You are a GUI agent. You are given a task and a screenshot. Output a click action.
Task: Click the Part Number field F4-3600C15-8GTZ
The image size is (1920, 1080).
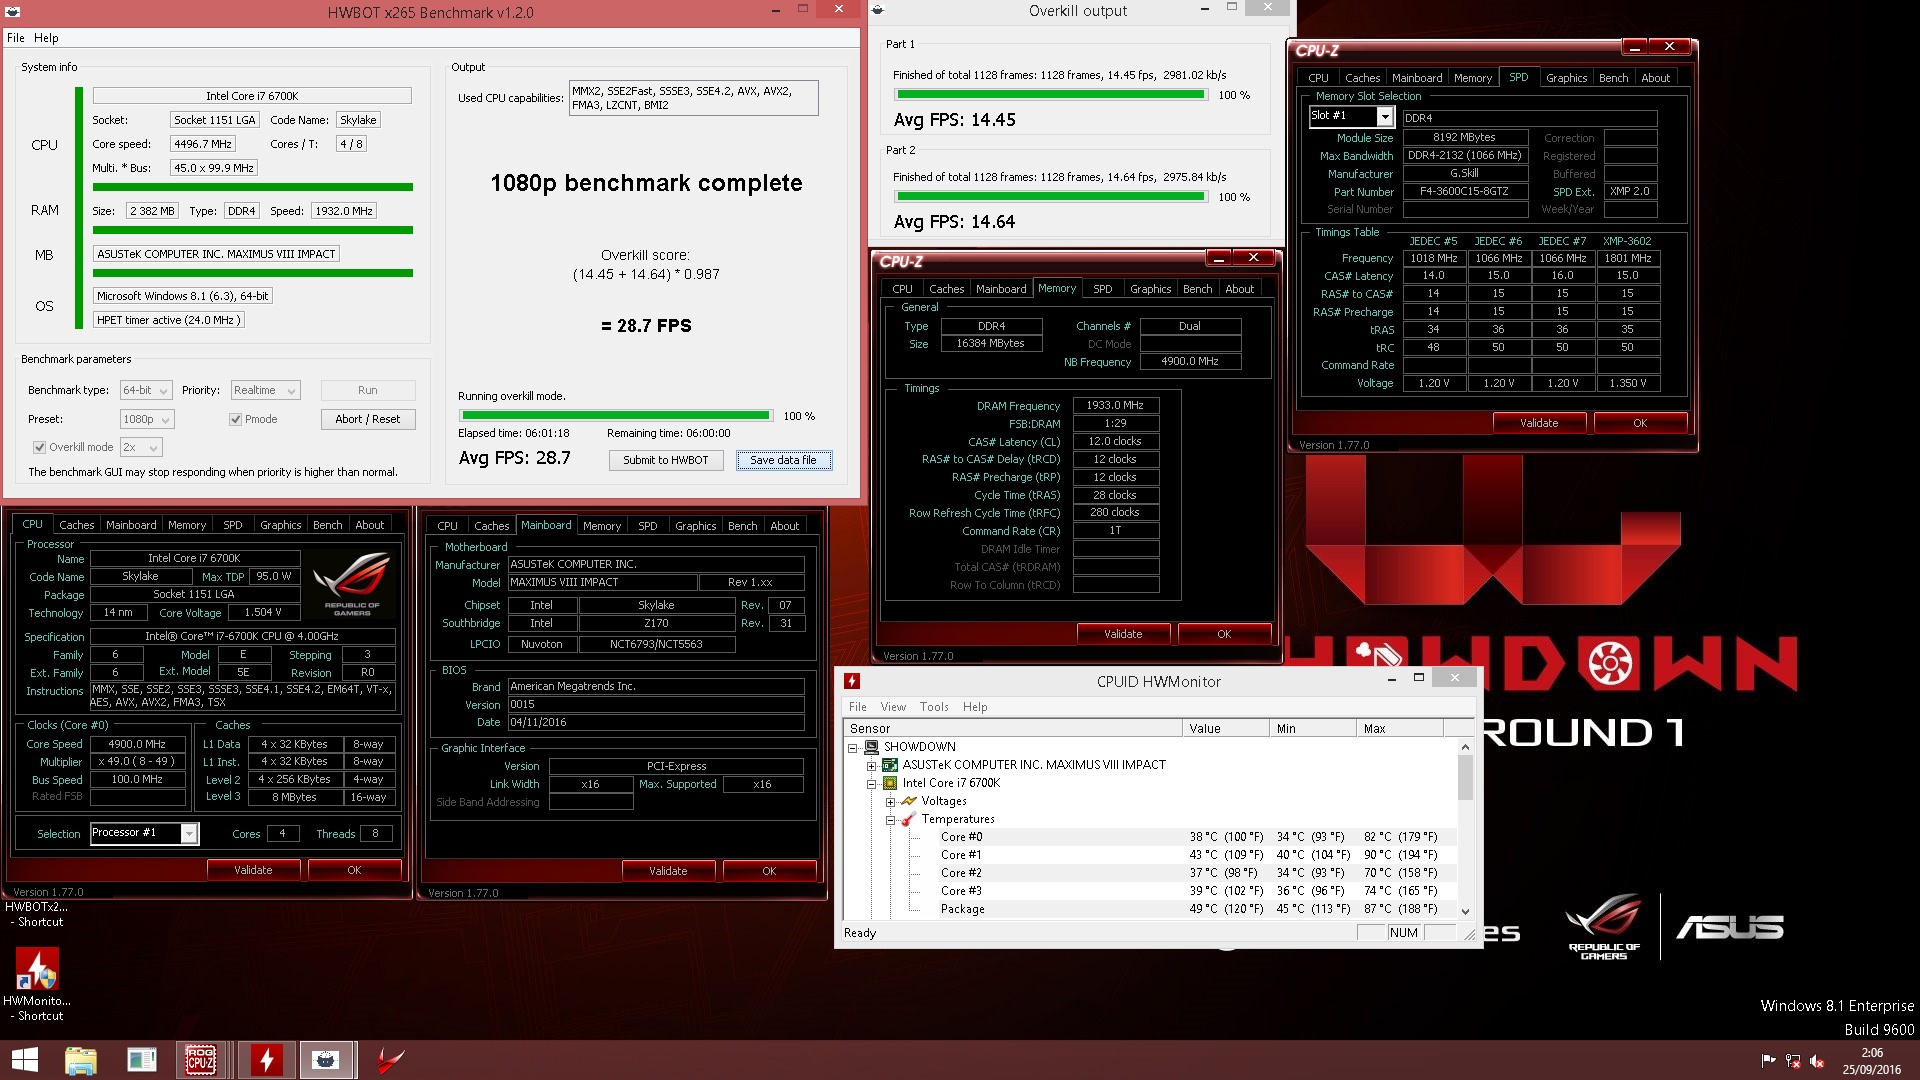(x=1465, y=192)
